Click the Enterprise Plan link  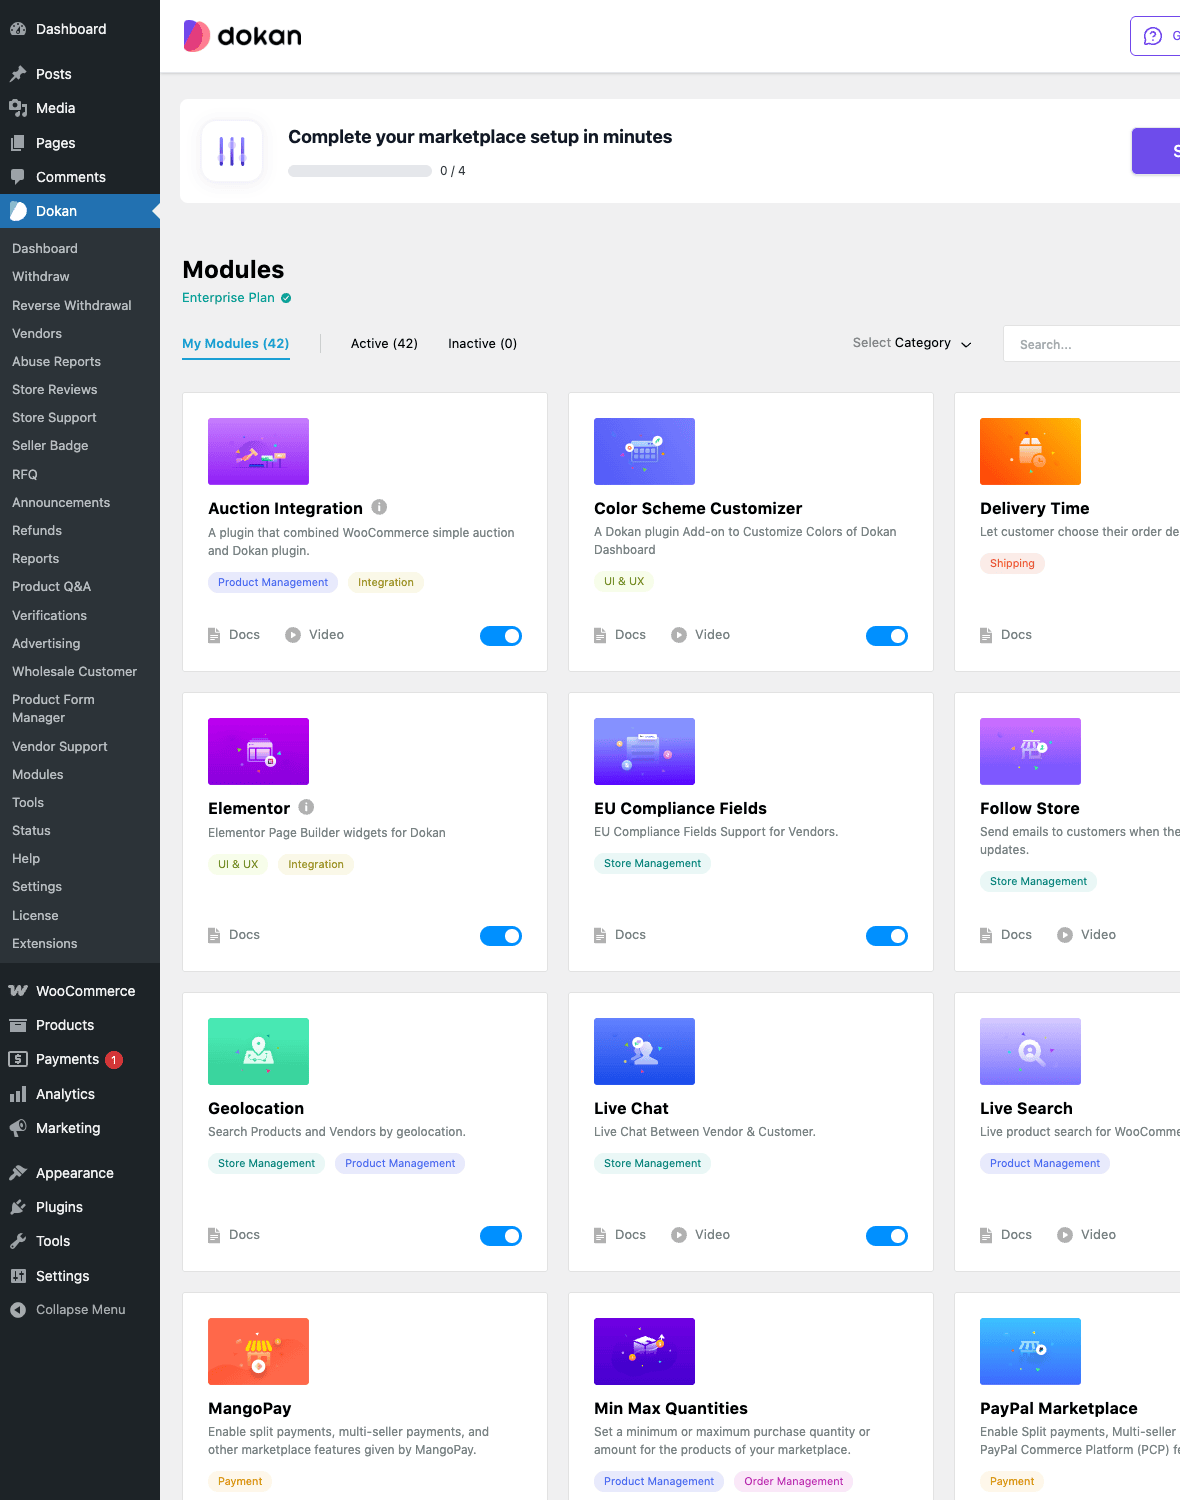[228, 298]
